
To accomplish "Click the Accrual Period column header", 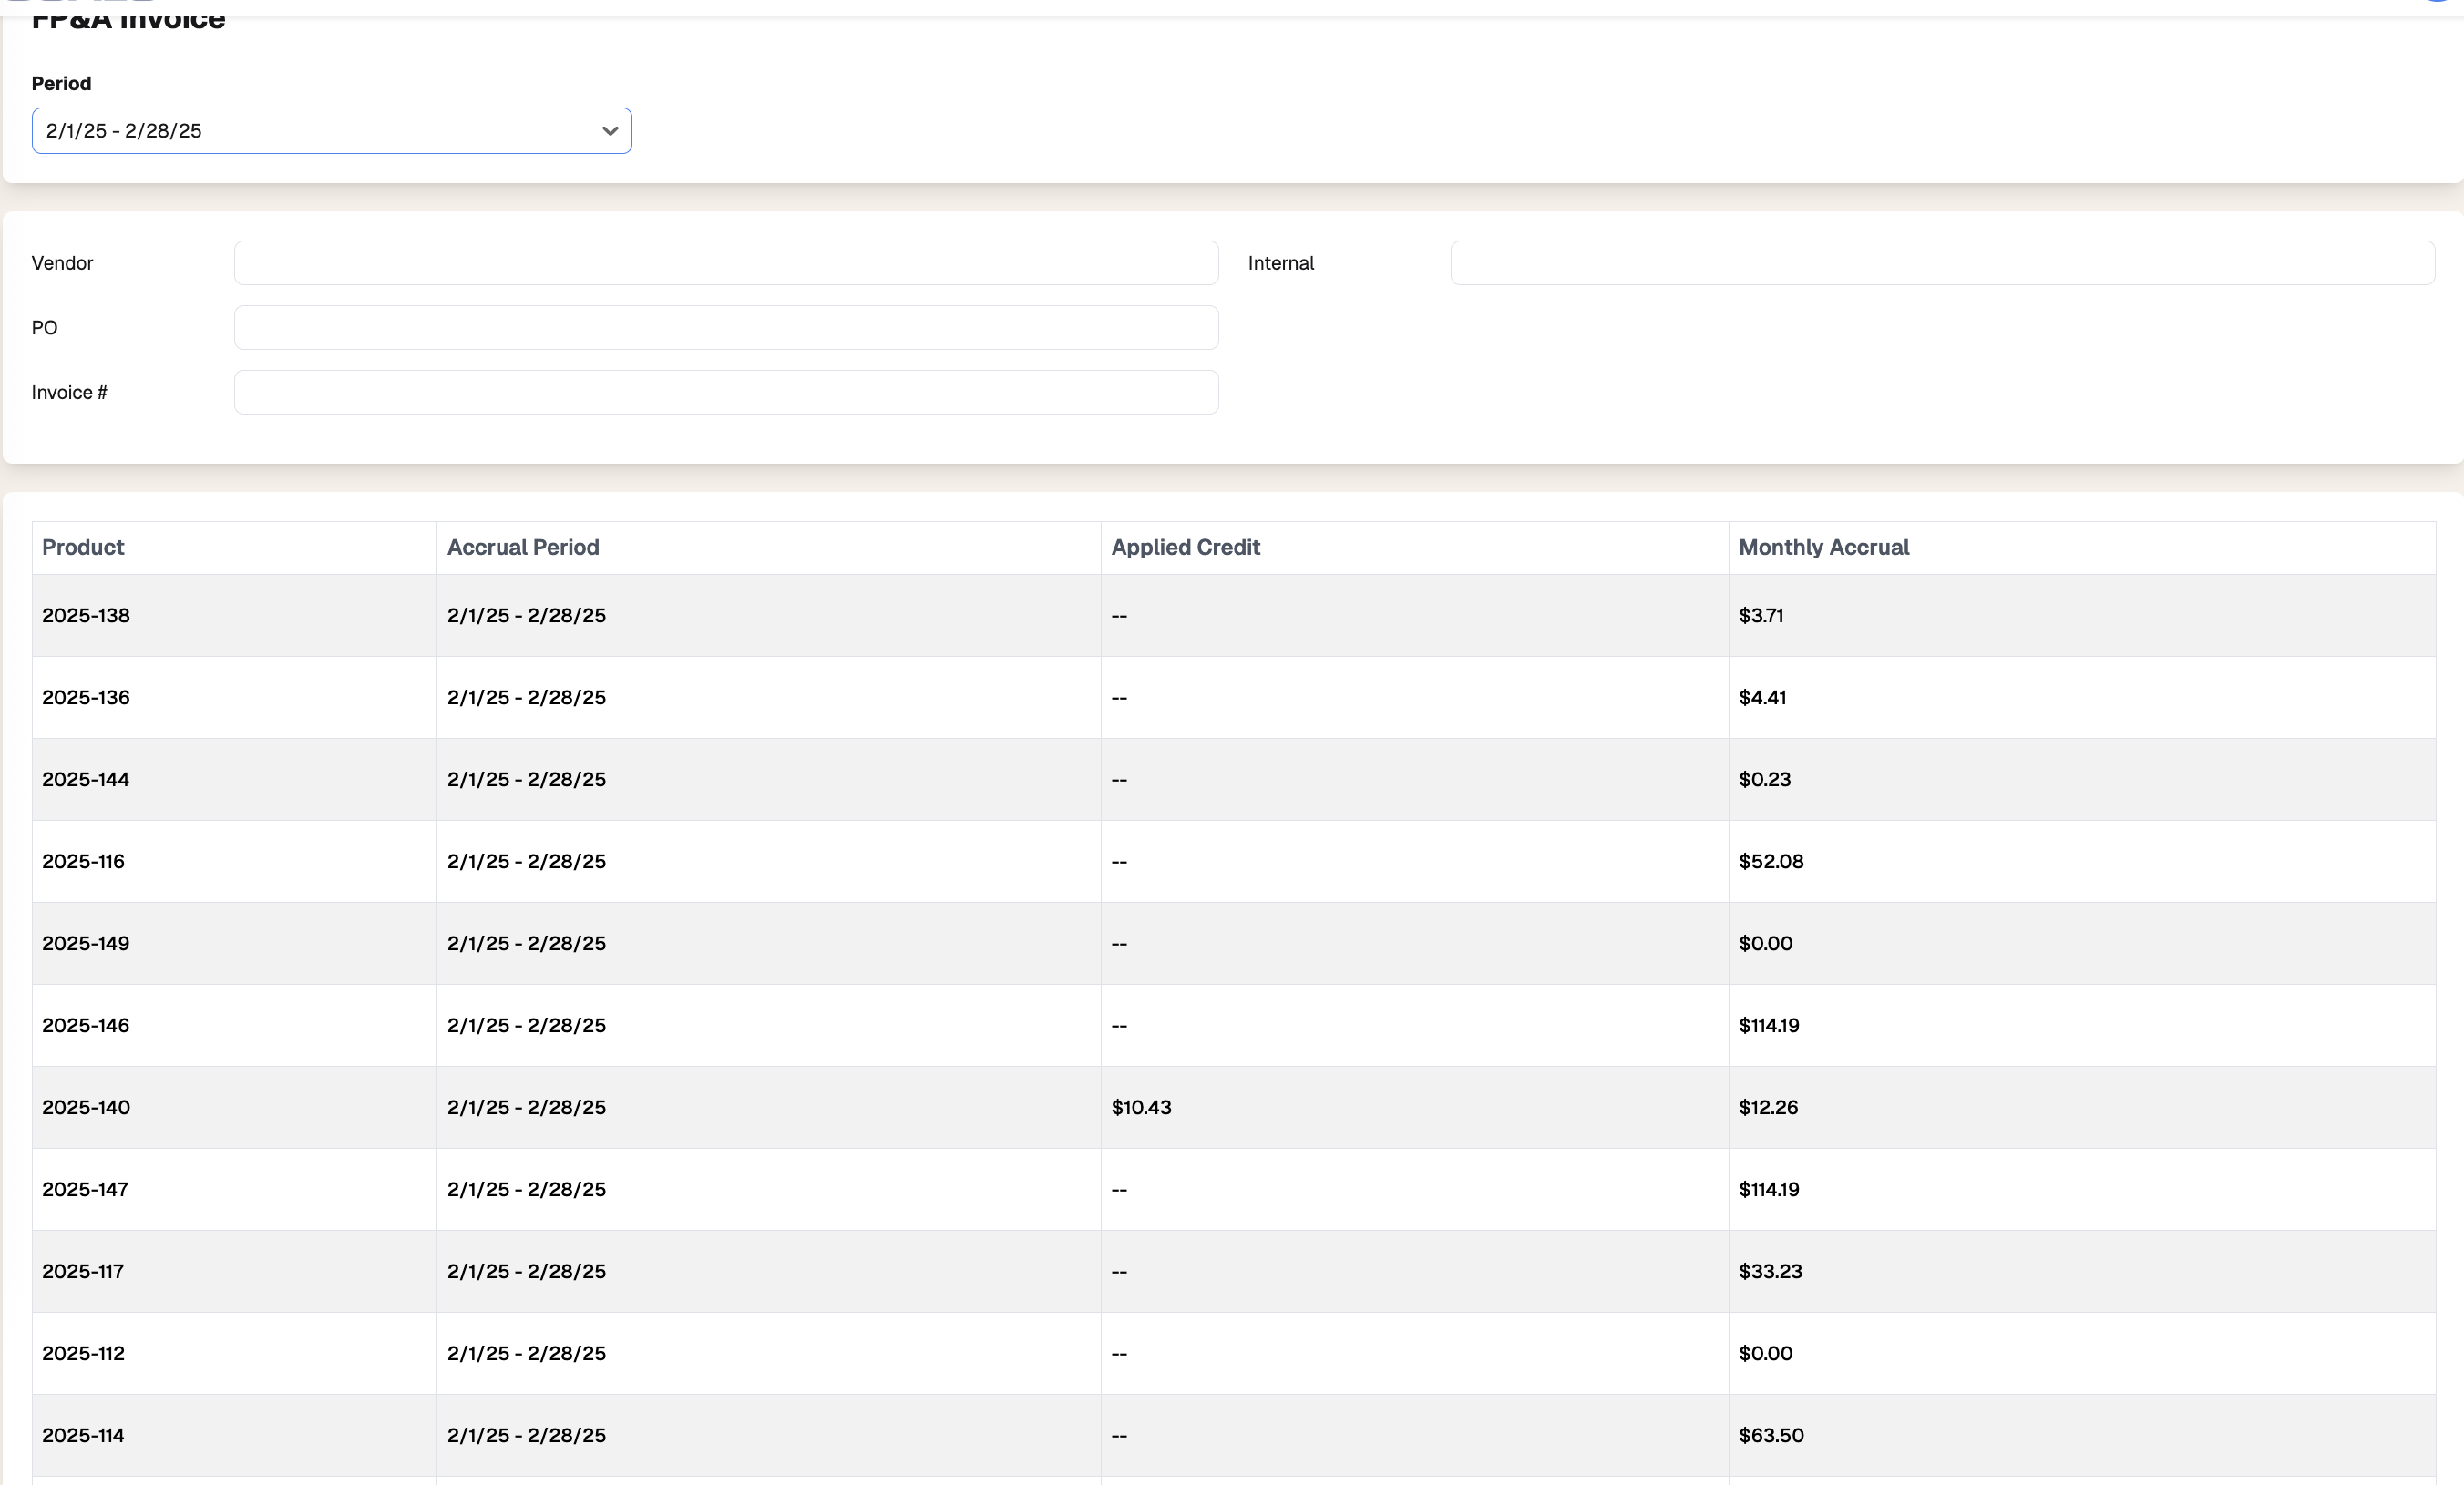I will (x=522, y=547).
